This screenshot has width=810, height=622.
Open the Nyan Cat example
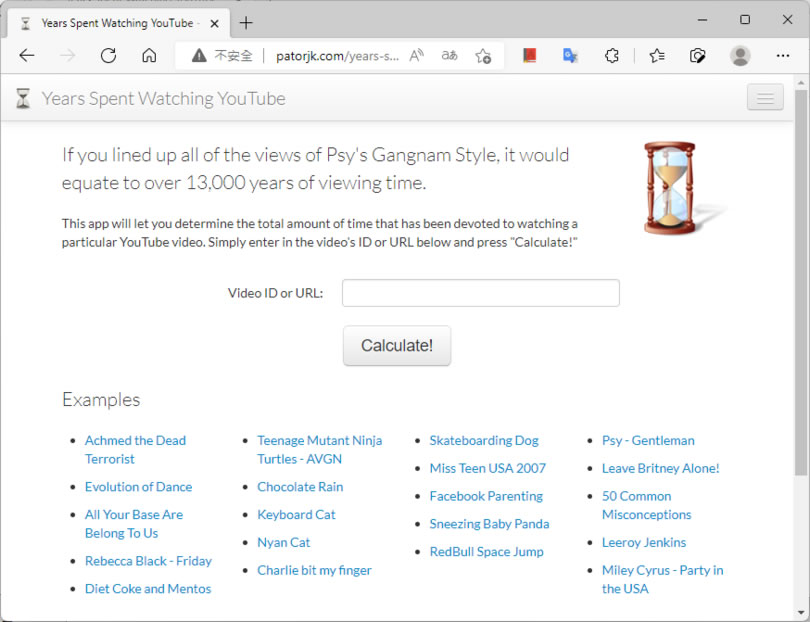tap(284, 542)
